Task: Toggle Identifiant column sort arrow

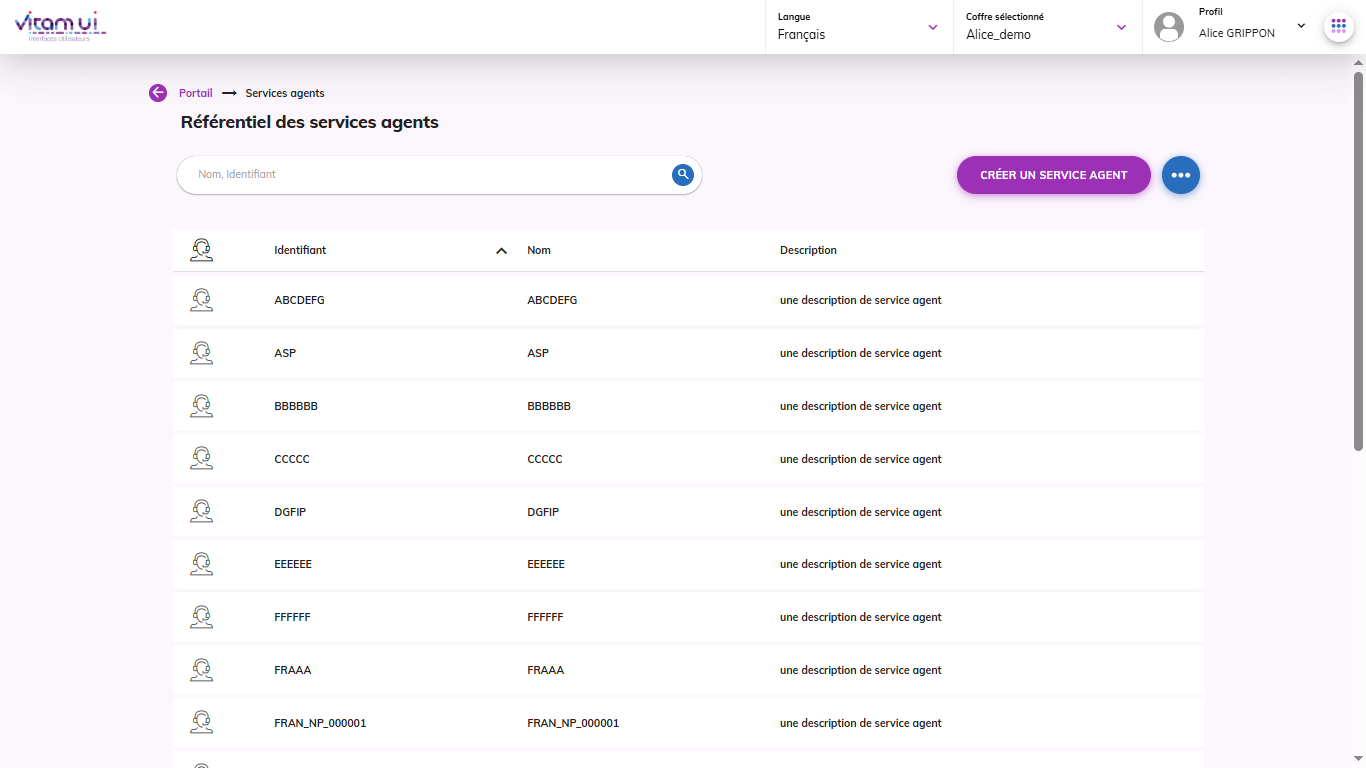Action: tap(501, 251)
